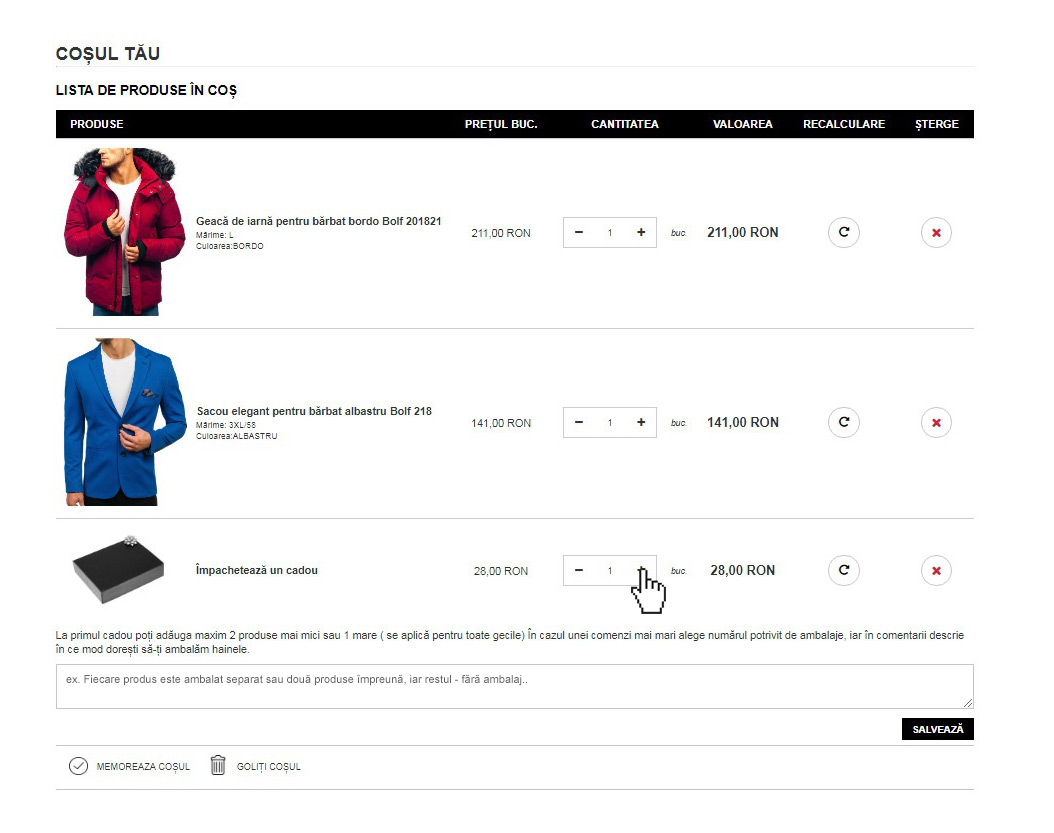This screenshot has height=833, width=1054.
Task: Recalculate the blue blazer row
Action: 844,423
